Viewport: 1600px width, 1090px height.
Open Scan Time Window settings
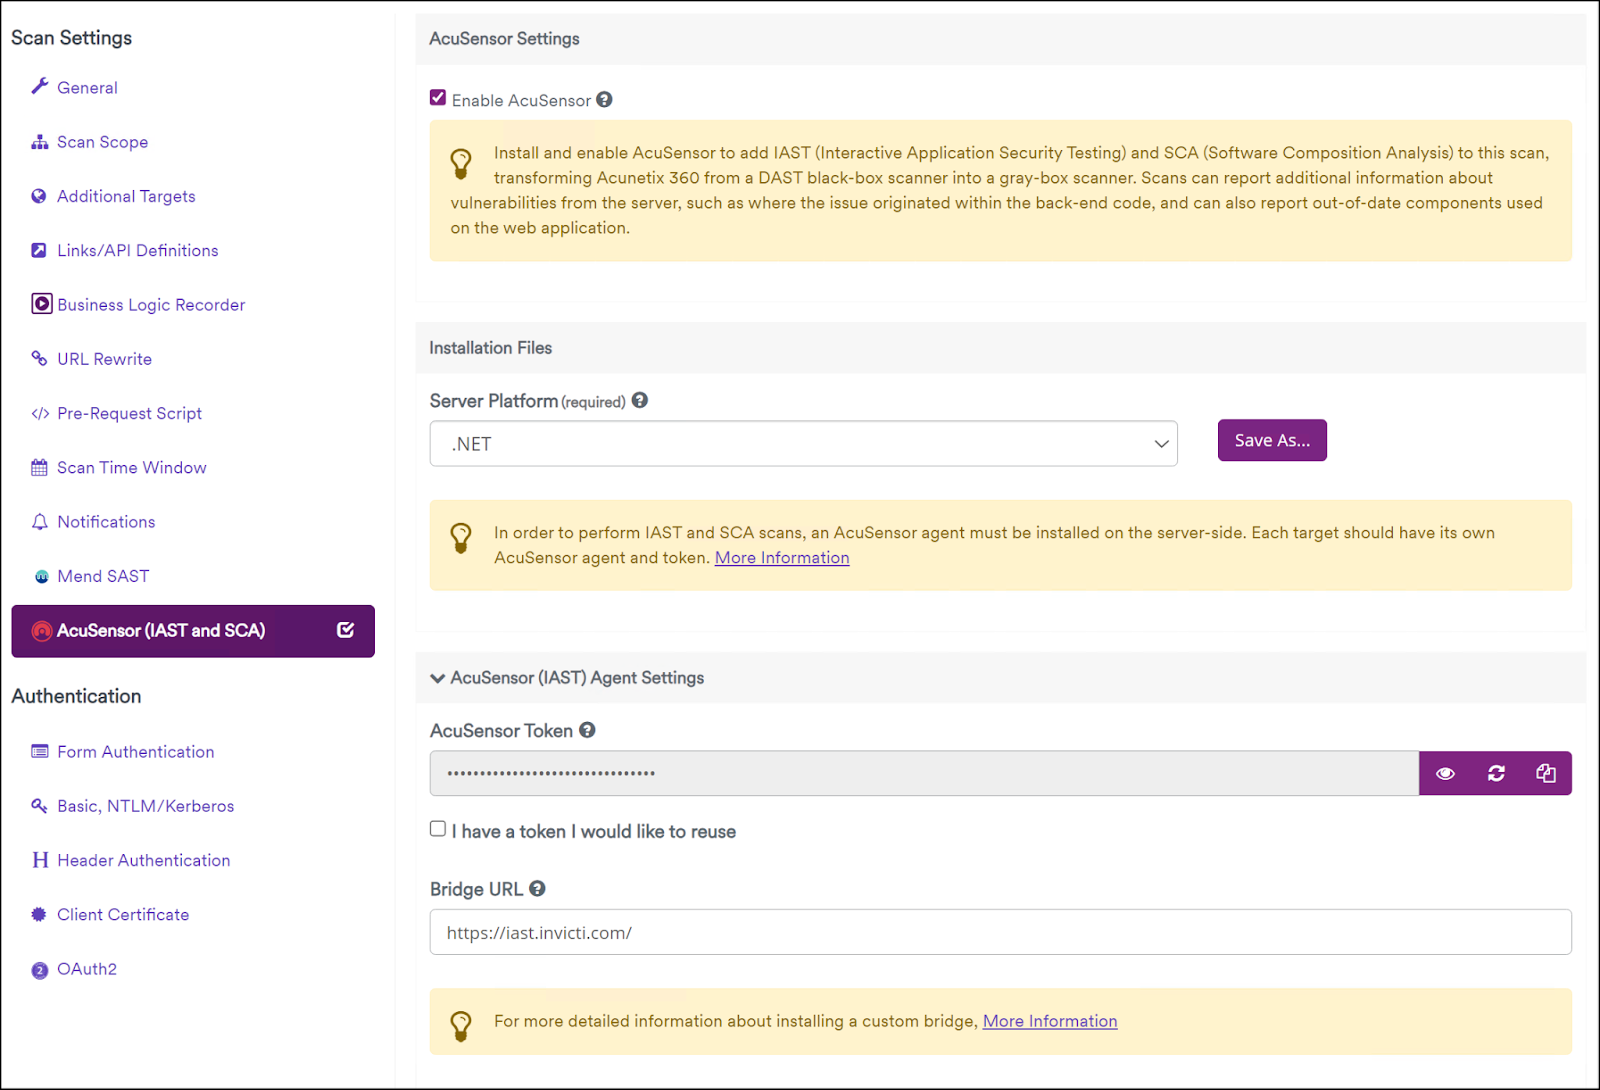click(x=131, y=467)
